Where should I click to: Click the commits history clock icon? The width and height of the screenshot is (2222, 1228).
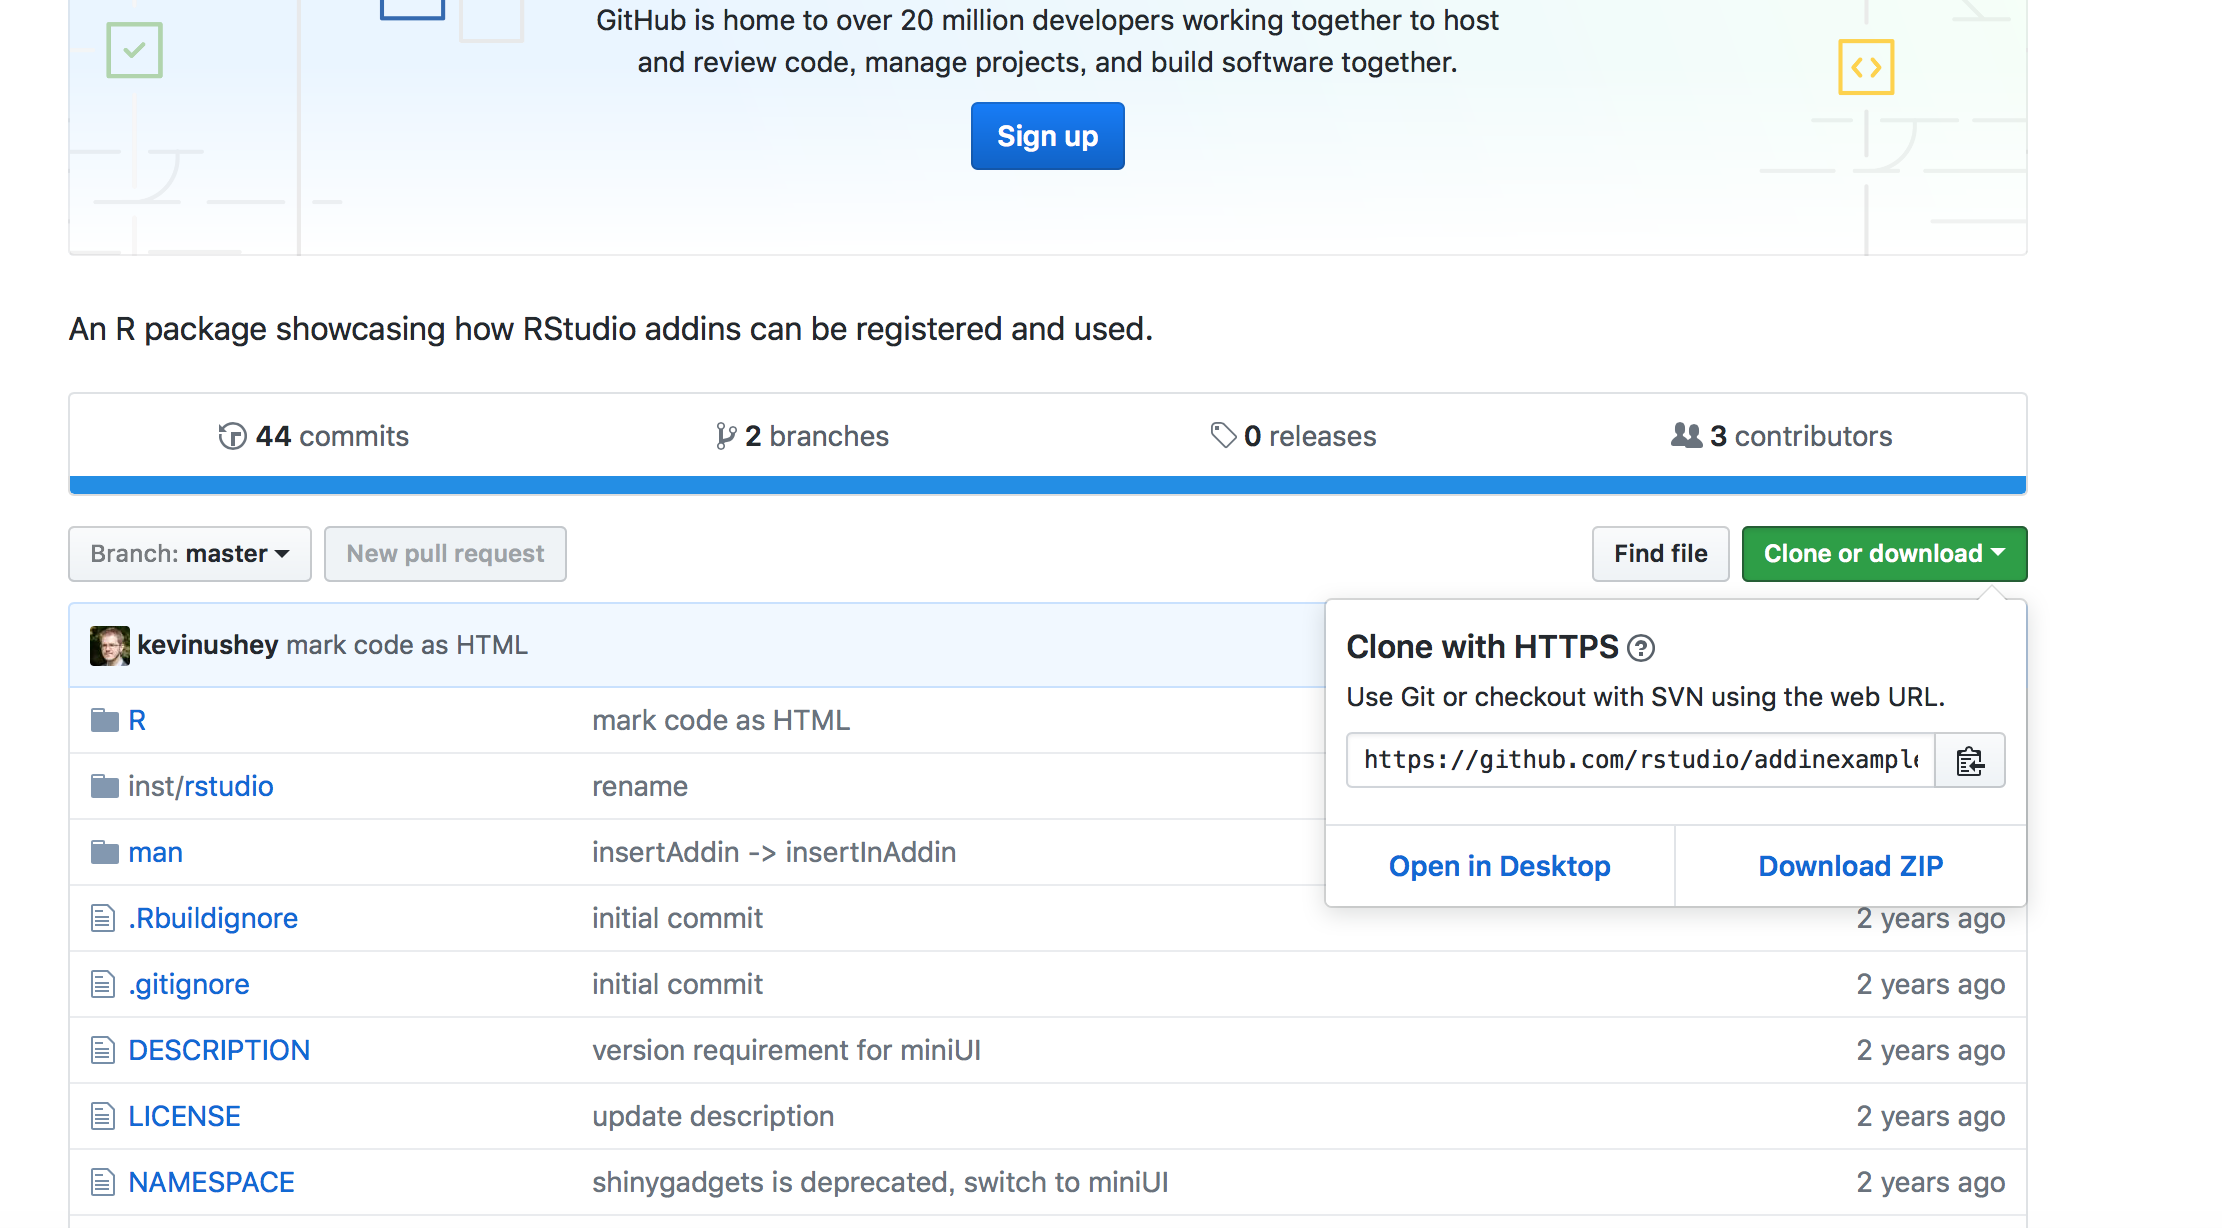(232, 436)
